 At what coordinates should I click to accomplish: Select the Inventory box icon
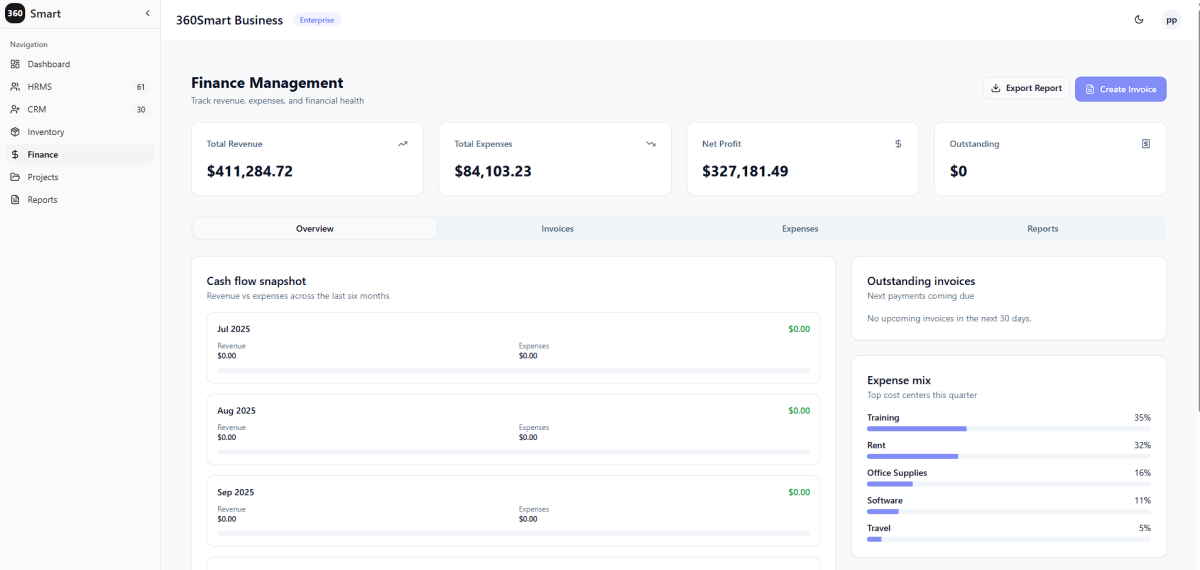pyautogui.click(x=15, y=132)
